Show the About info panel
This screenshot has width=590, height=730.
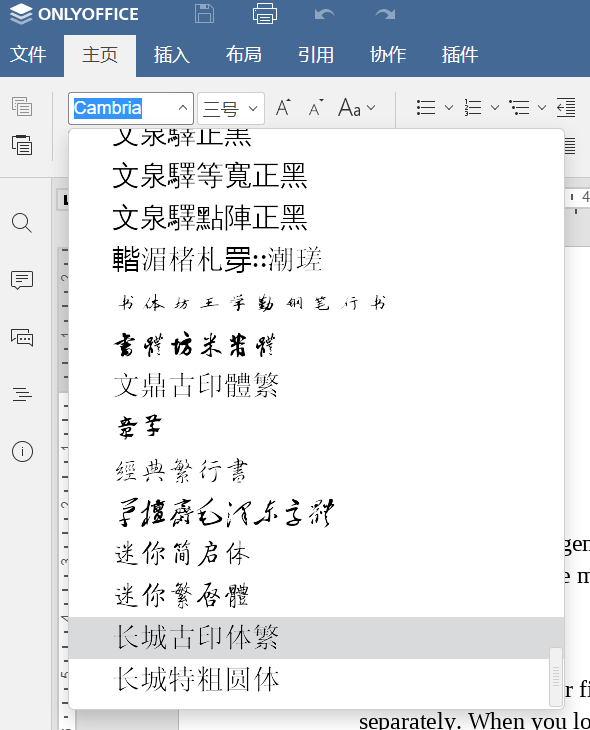point(22,452)
